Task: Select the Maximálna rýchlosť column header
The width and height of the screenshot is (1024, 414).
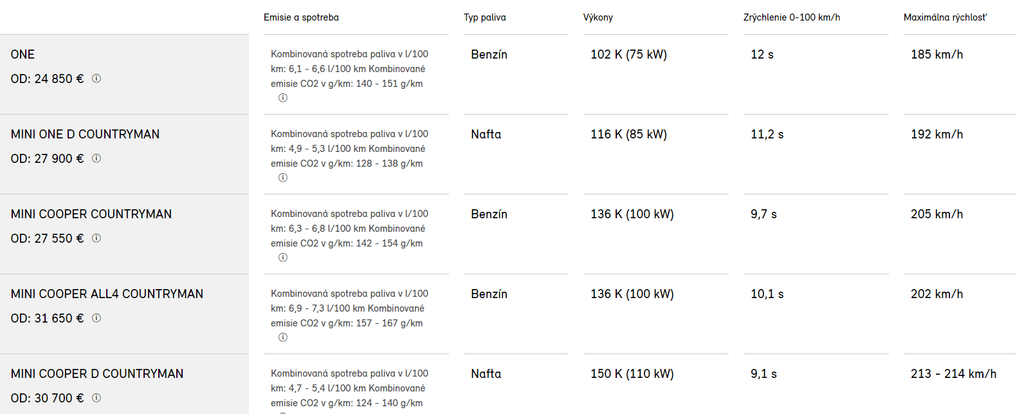Action: (x=945, y=19)
